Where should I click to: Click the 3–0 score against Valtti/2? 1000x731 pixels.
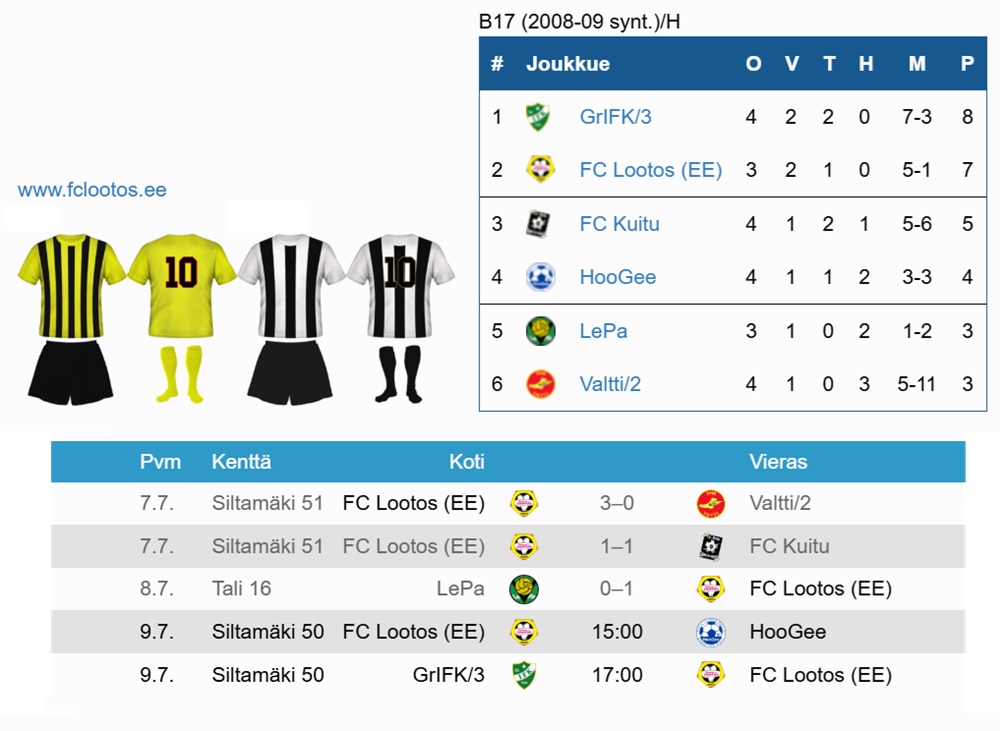617,503
